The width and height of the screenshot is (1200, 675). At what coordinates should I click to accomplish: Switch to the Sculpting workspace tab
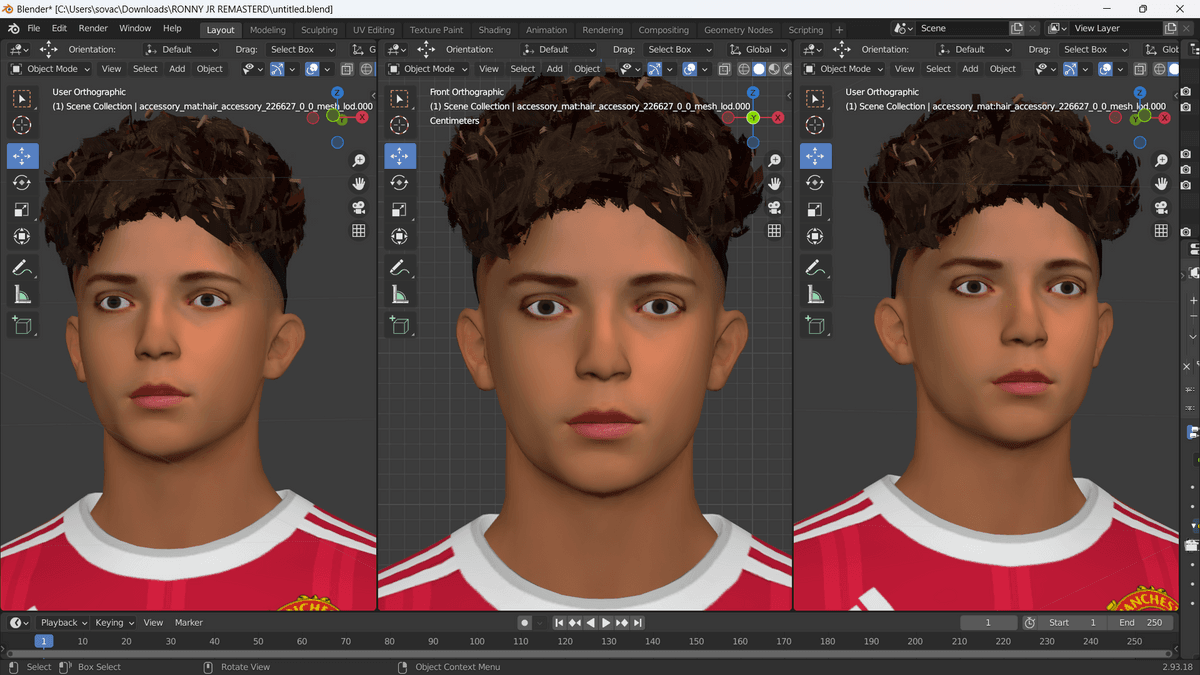pyautogui.click(x=320, y=30)
